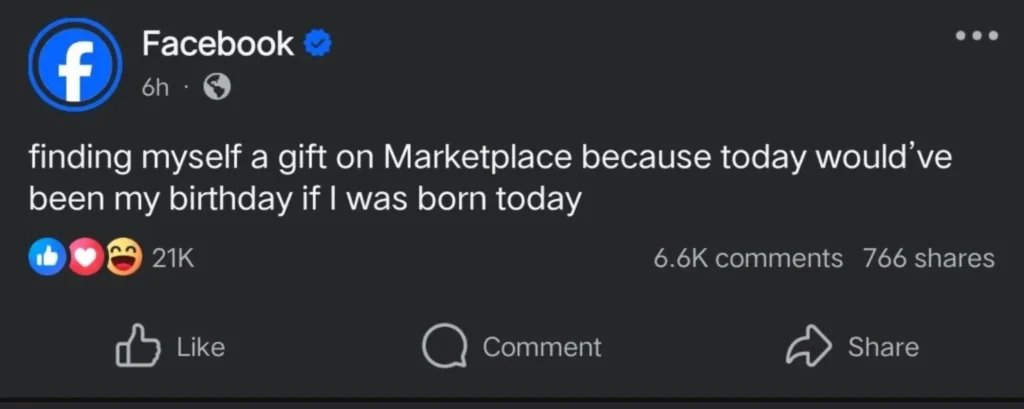Click the blue thumbs-up reaction emoji
The height and width of the screenshot is (409, 1024).
tap(47, 258)
